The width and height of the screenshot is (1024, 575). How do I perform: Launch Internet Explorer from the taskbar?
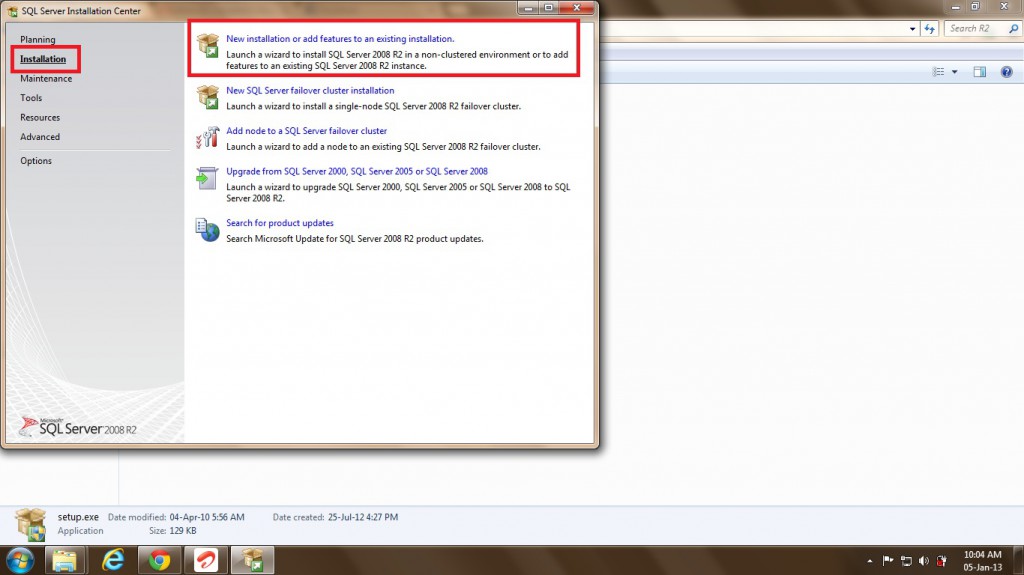point(113,559)
